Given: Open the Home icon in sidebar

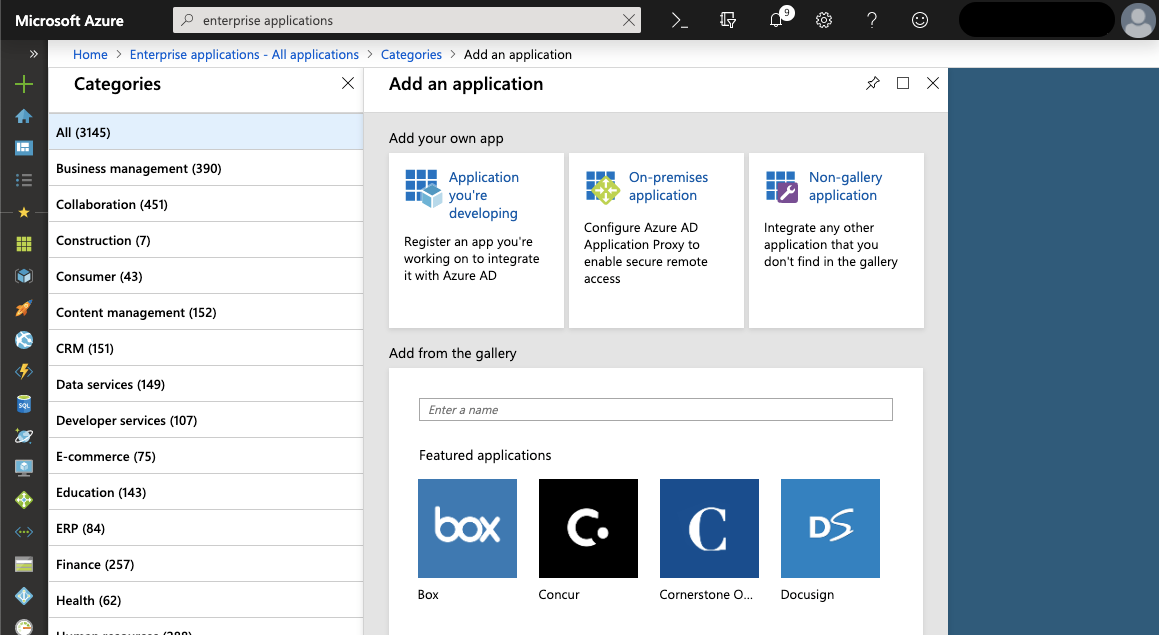Looking at the screenshot, I should [x=24, y=116].
